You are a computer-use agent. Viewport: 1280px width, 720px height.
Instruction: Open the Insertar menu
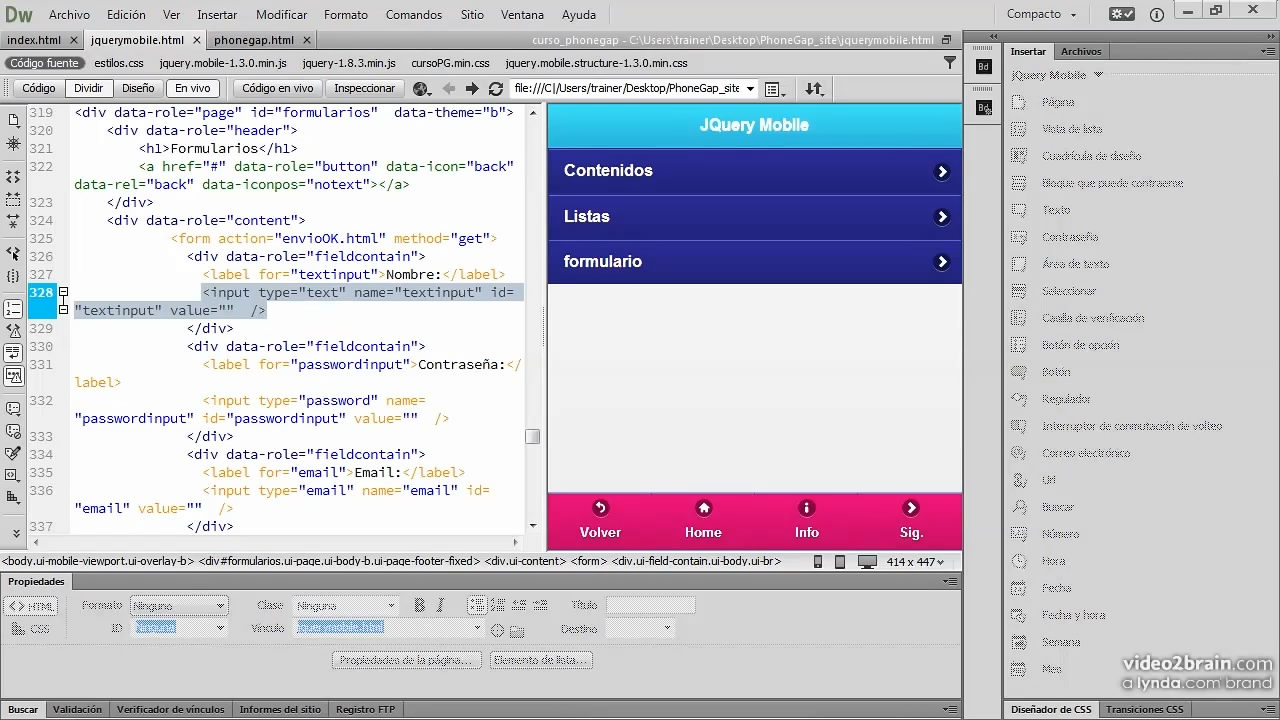pos(217,15)
